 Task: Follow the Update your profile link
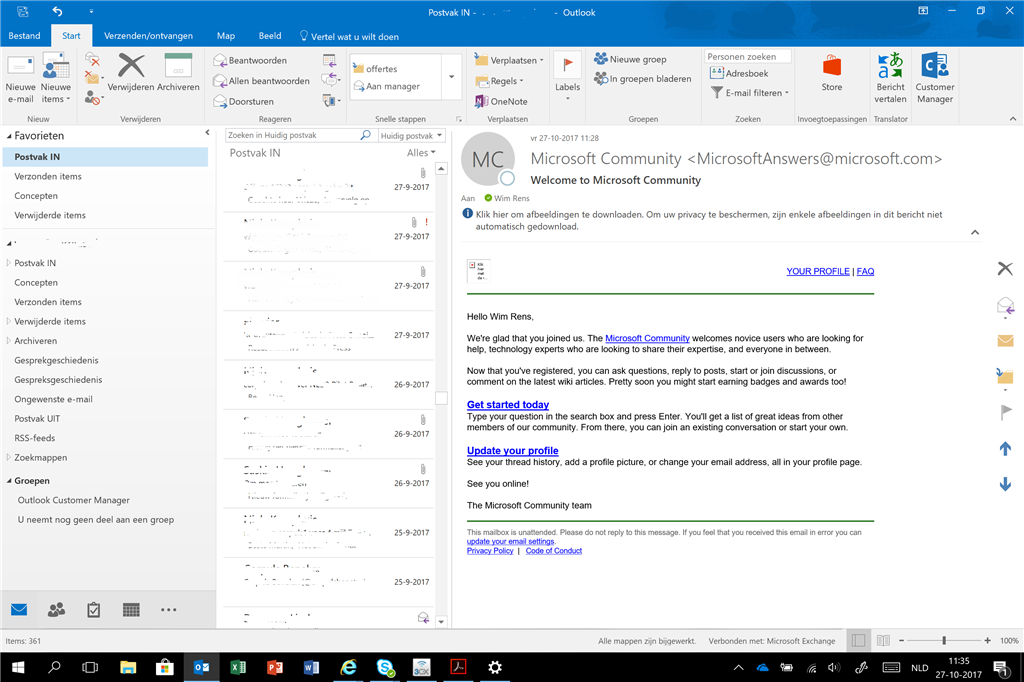pos(513,451)
